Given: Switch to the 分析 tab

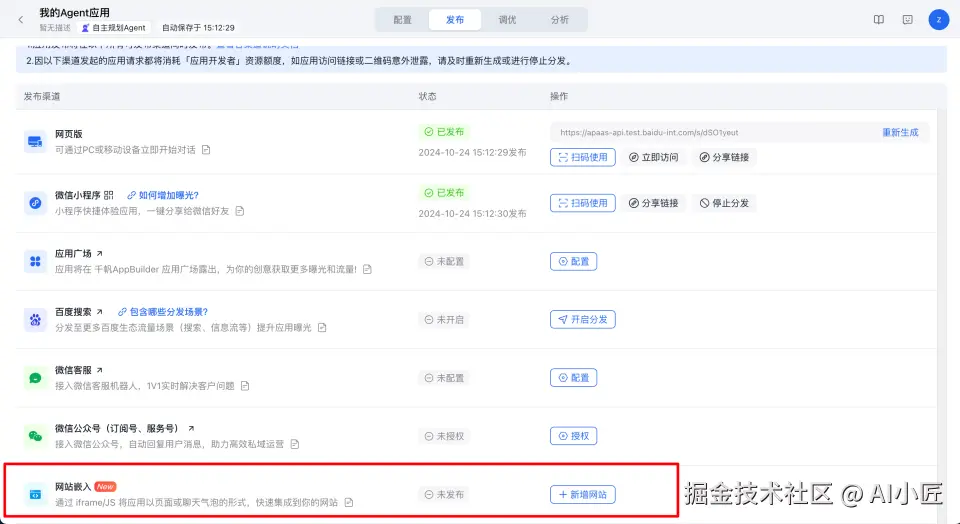Looking at the screenshot, I should pos(560,20).
